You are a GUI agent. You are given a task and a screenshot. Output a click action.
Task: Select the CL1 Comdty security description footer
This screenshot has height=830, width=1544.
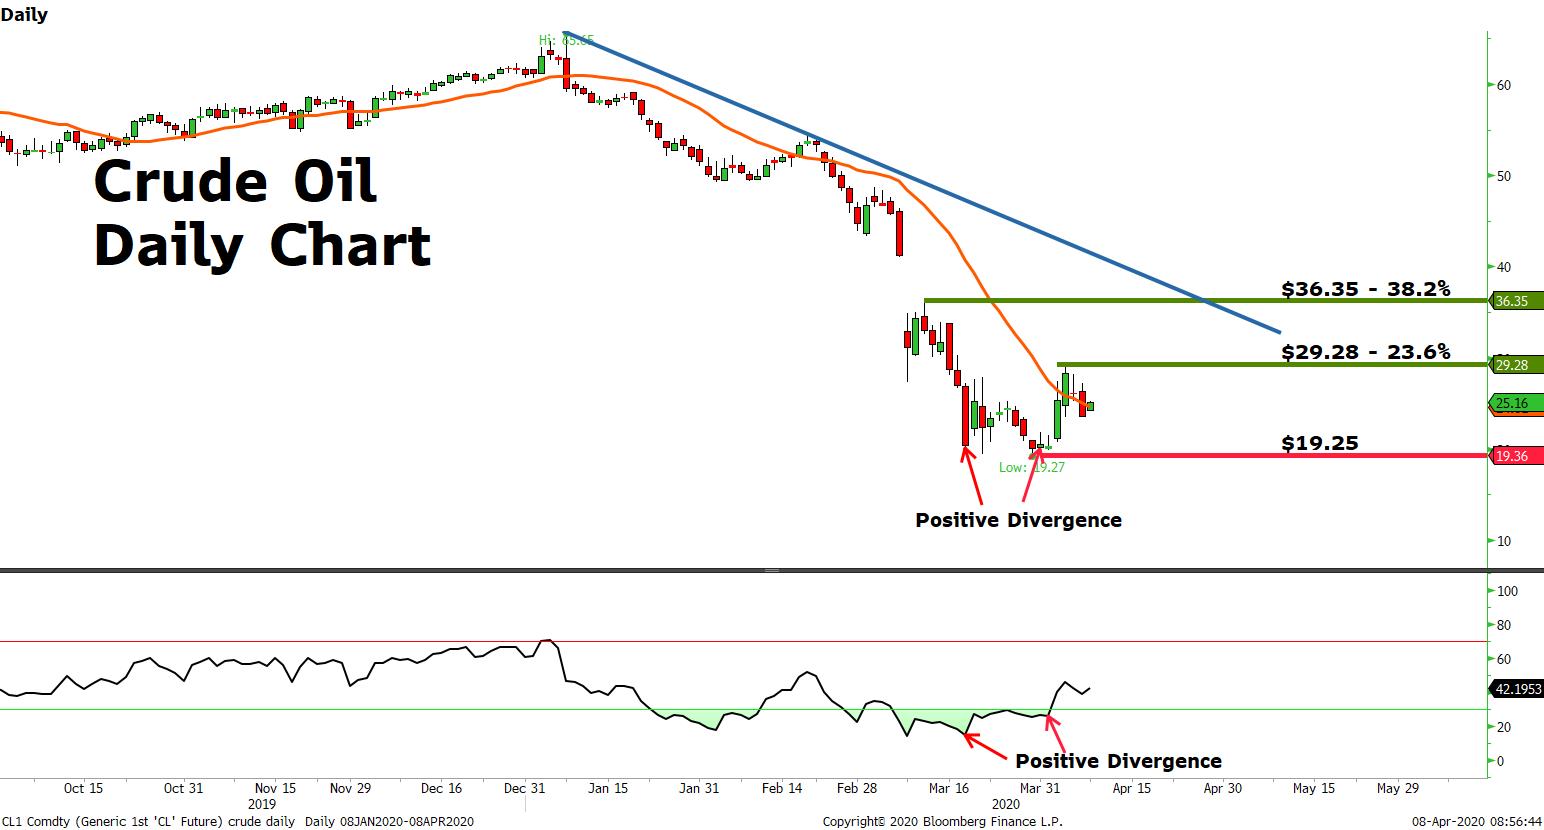tap(238, 821)
